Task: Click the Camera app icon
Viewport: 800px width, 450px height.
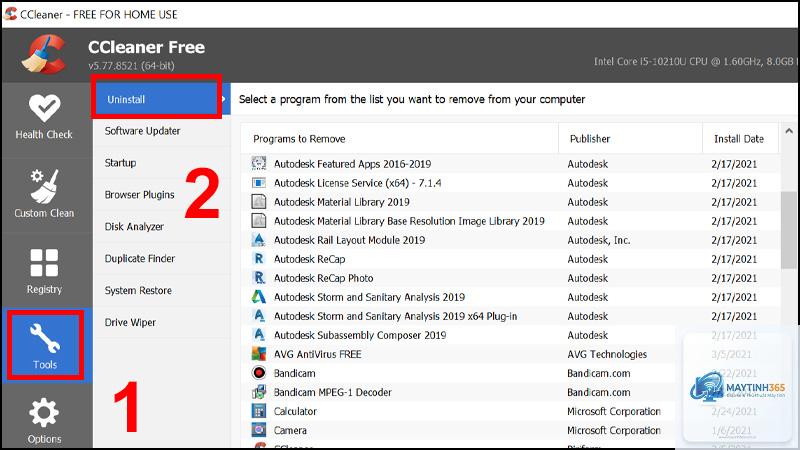Action: pos(259,430)
